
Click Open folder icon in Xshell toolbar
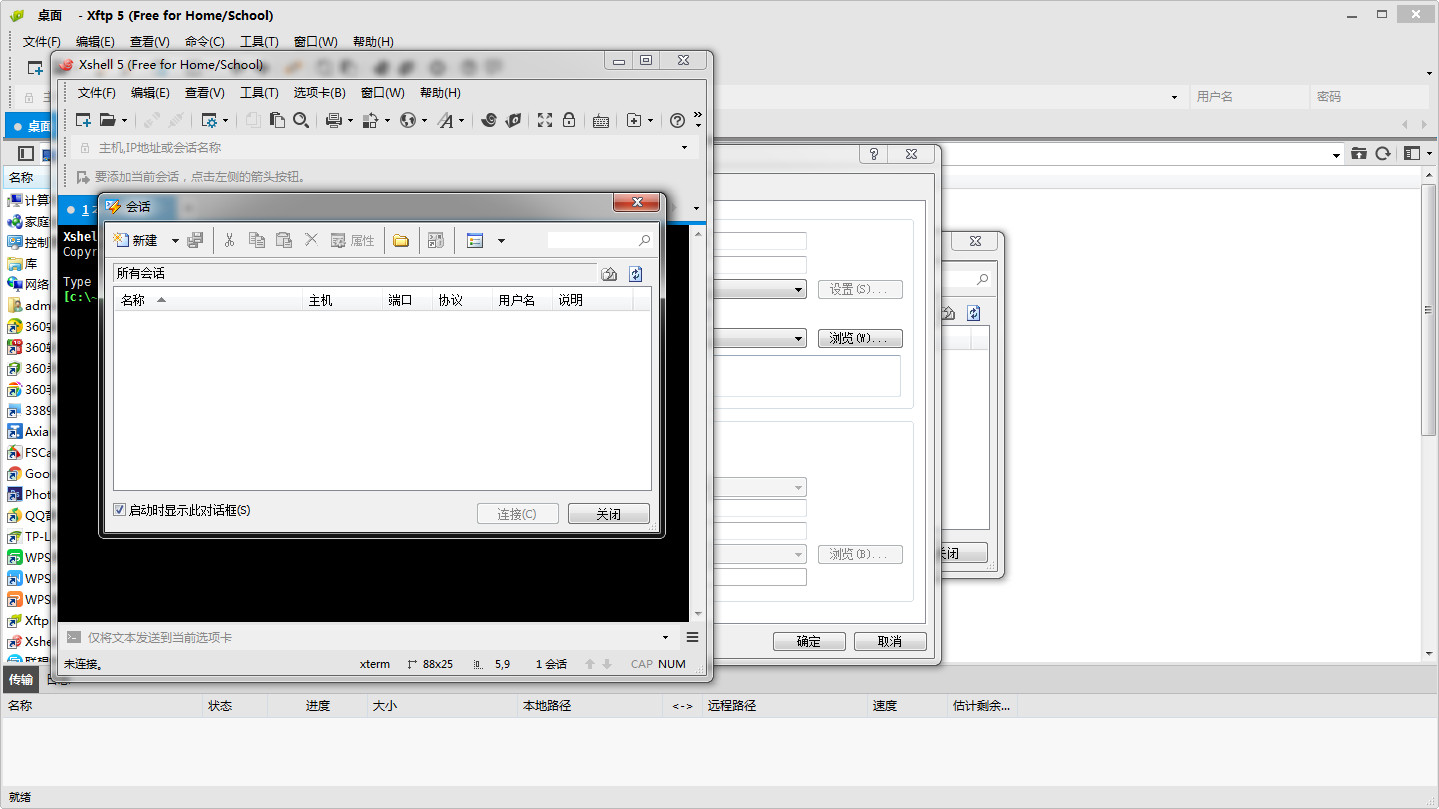coord(108,120)
